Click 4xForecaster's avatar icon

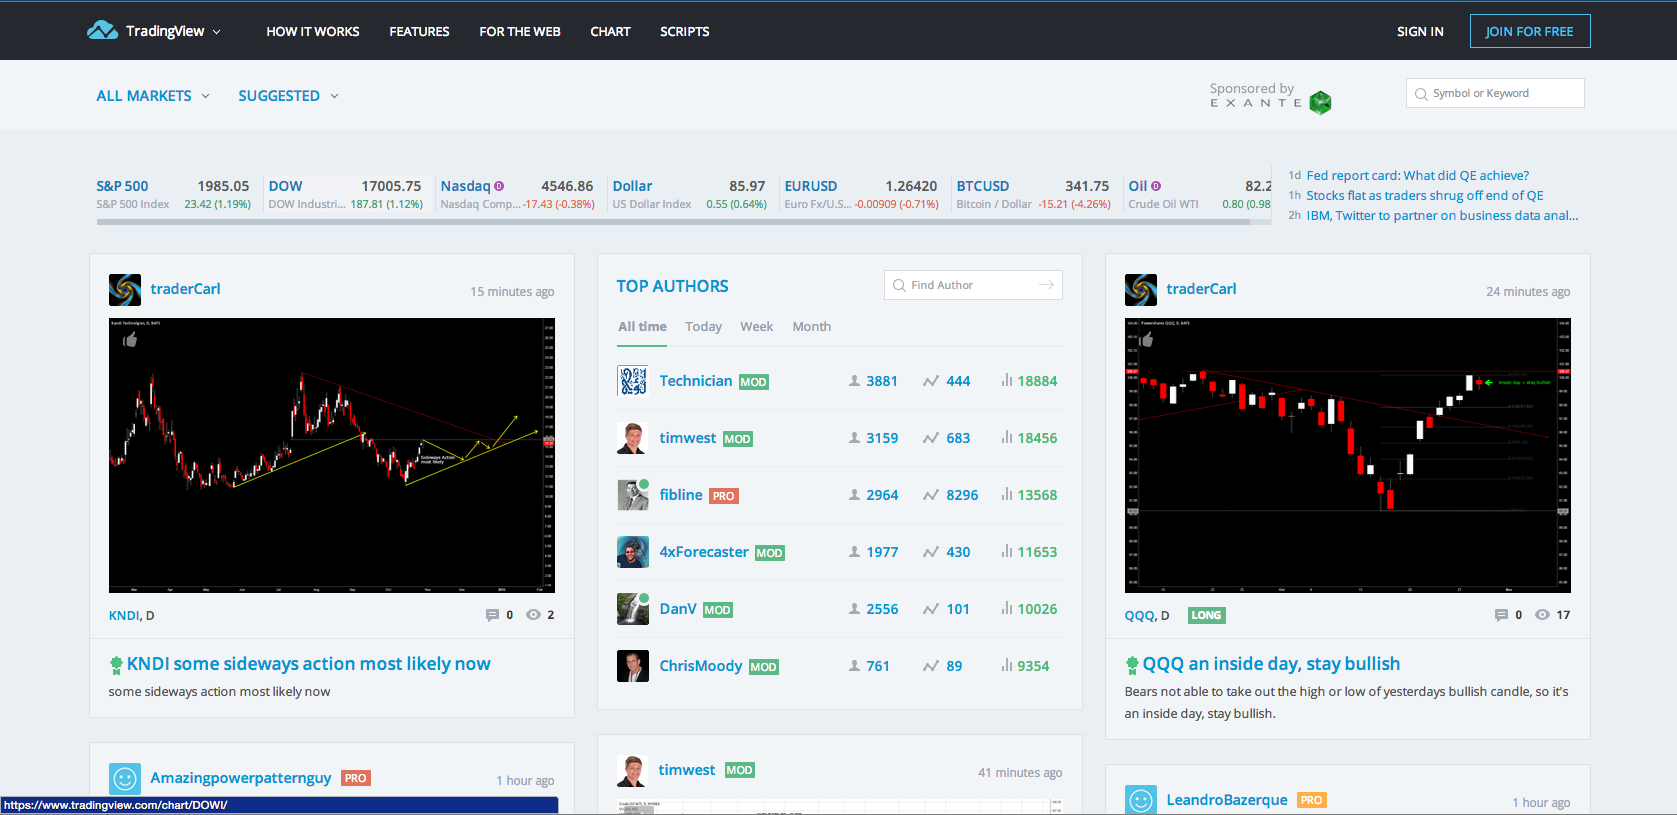tap(633, 552)
